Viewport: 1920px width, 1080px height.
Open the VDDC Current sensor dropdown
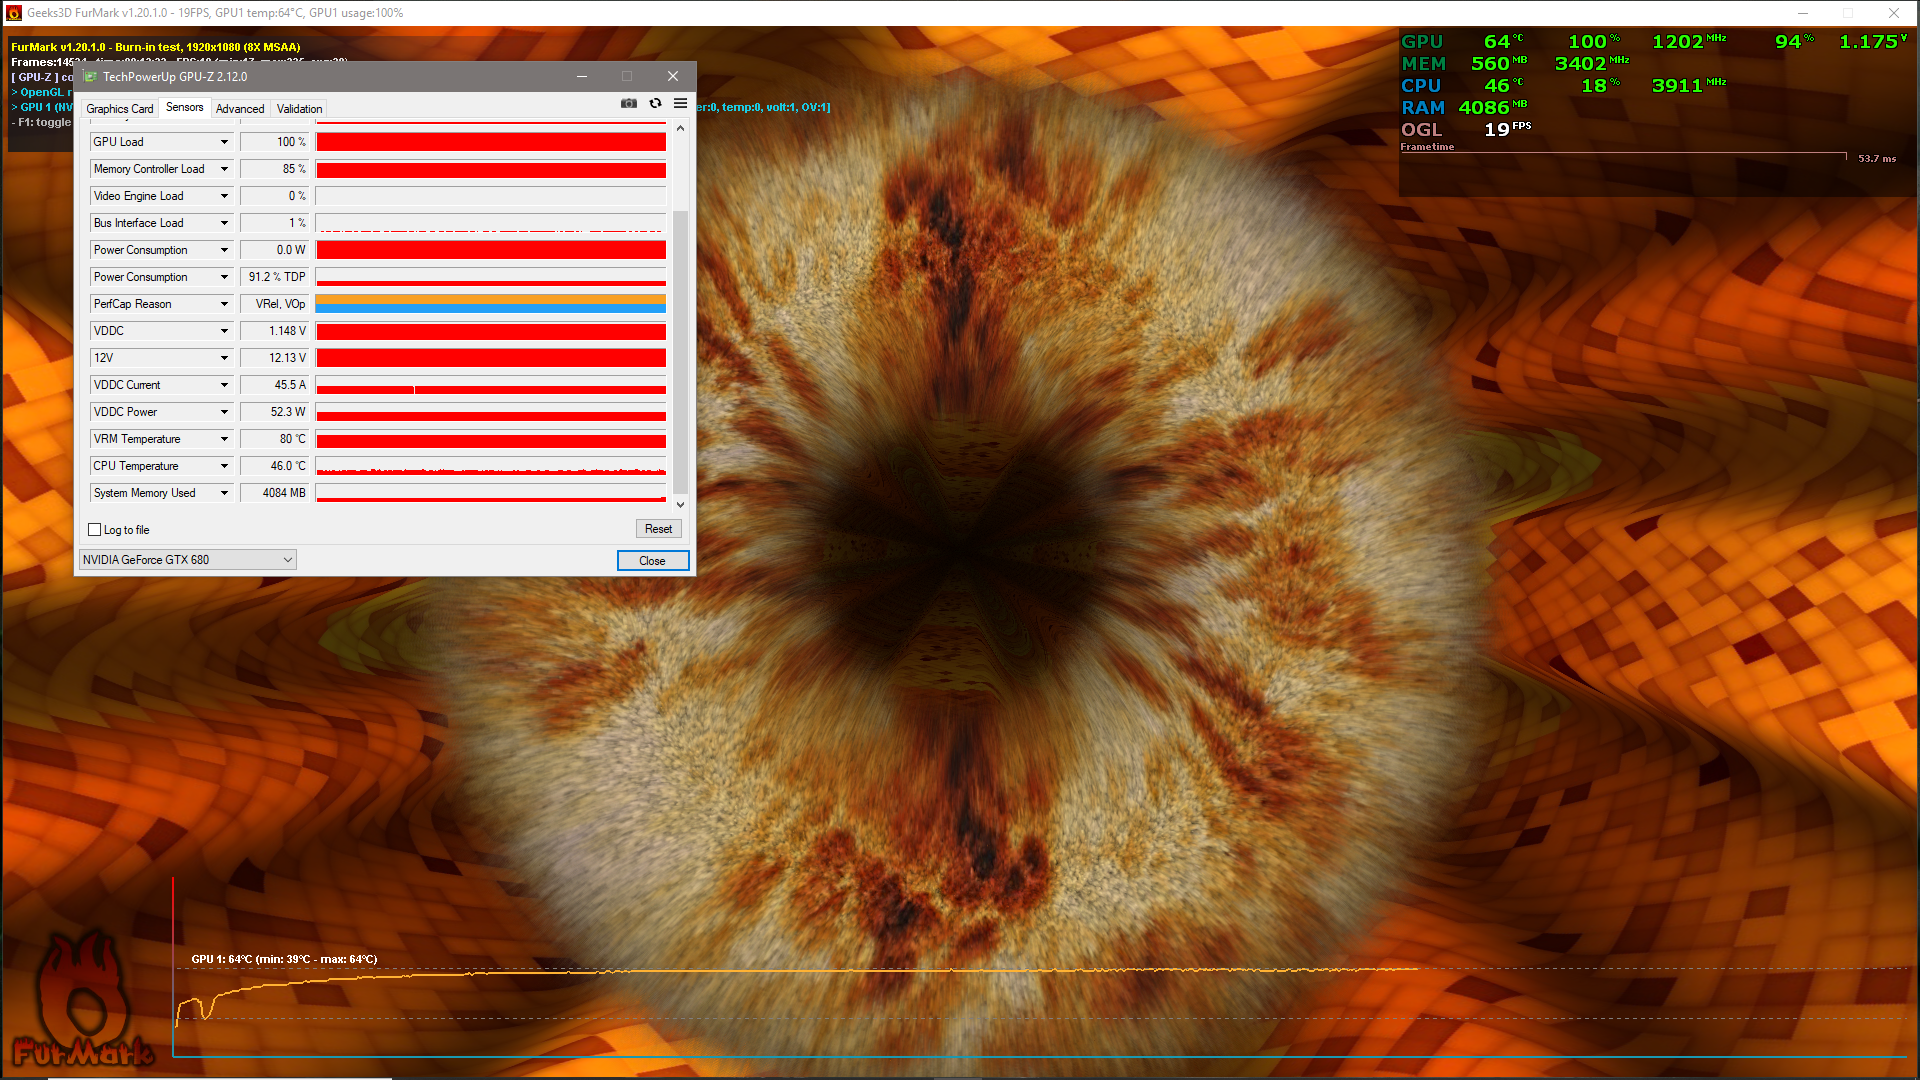(x=224, y=385)
